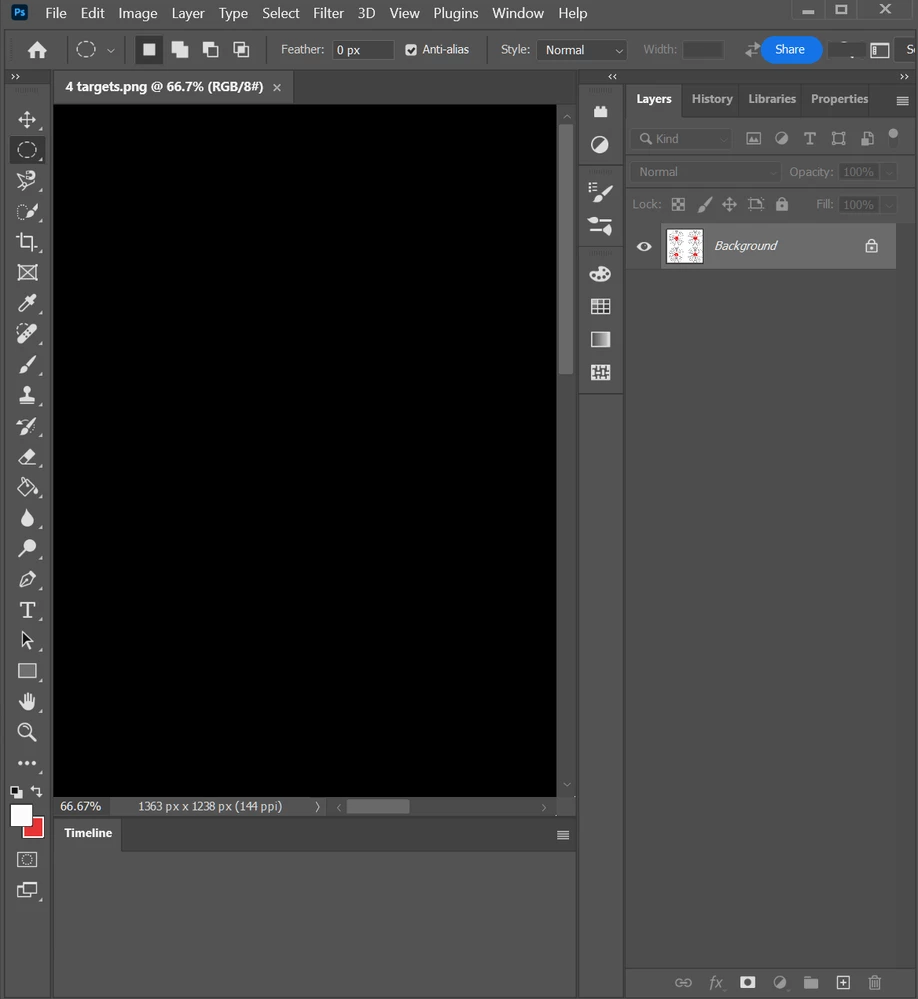Hide the Background layer with eye icon
Viewport: 918px width, 999px height.
coord(644,247)
